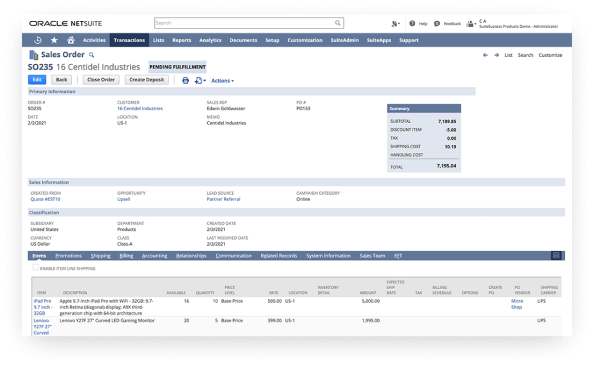
Task: Click the blue Edit button
Action: click(x=37, y=80)
